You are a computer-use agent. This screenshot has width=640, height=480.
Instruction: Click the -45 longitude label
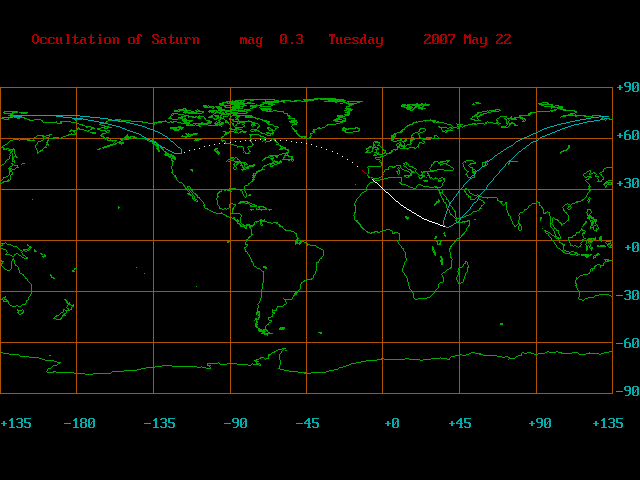coord(307,424)
